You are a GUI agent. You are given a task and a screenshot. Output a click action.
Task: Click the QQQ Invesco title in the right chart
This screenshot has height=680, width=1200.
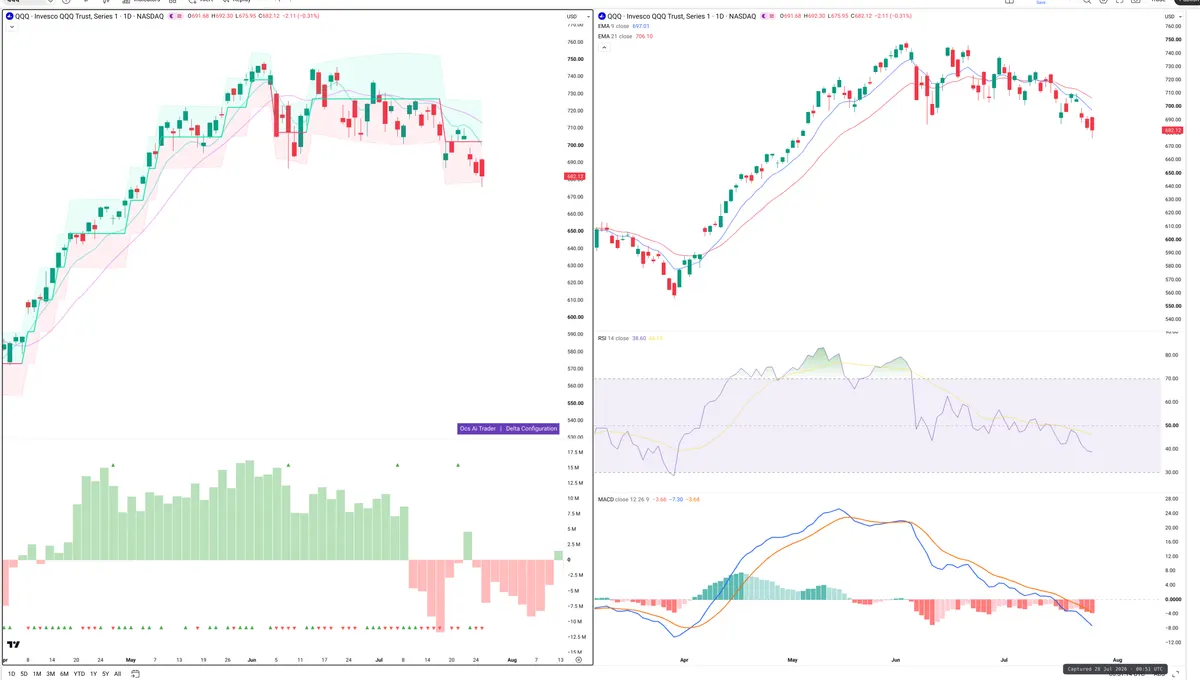[x=681, y=16]
